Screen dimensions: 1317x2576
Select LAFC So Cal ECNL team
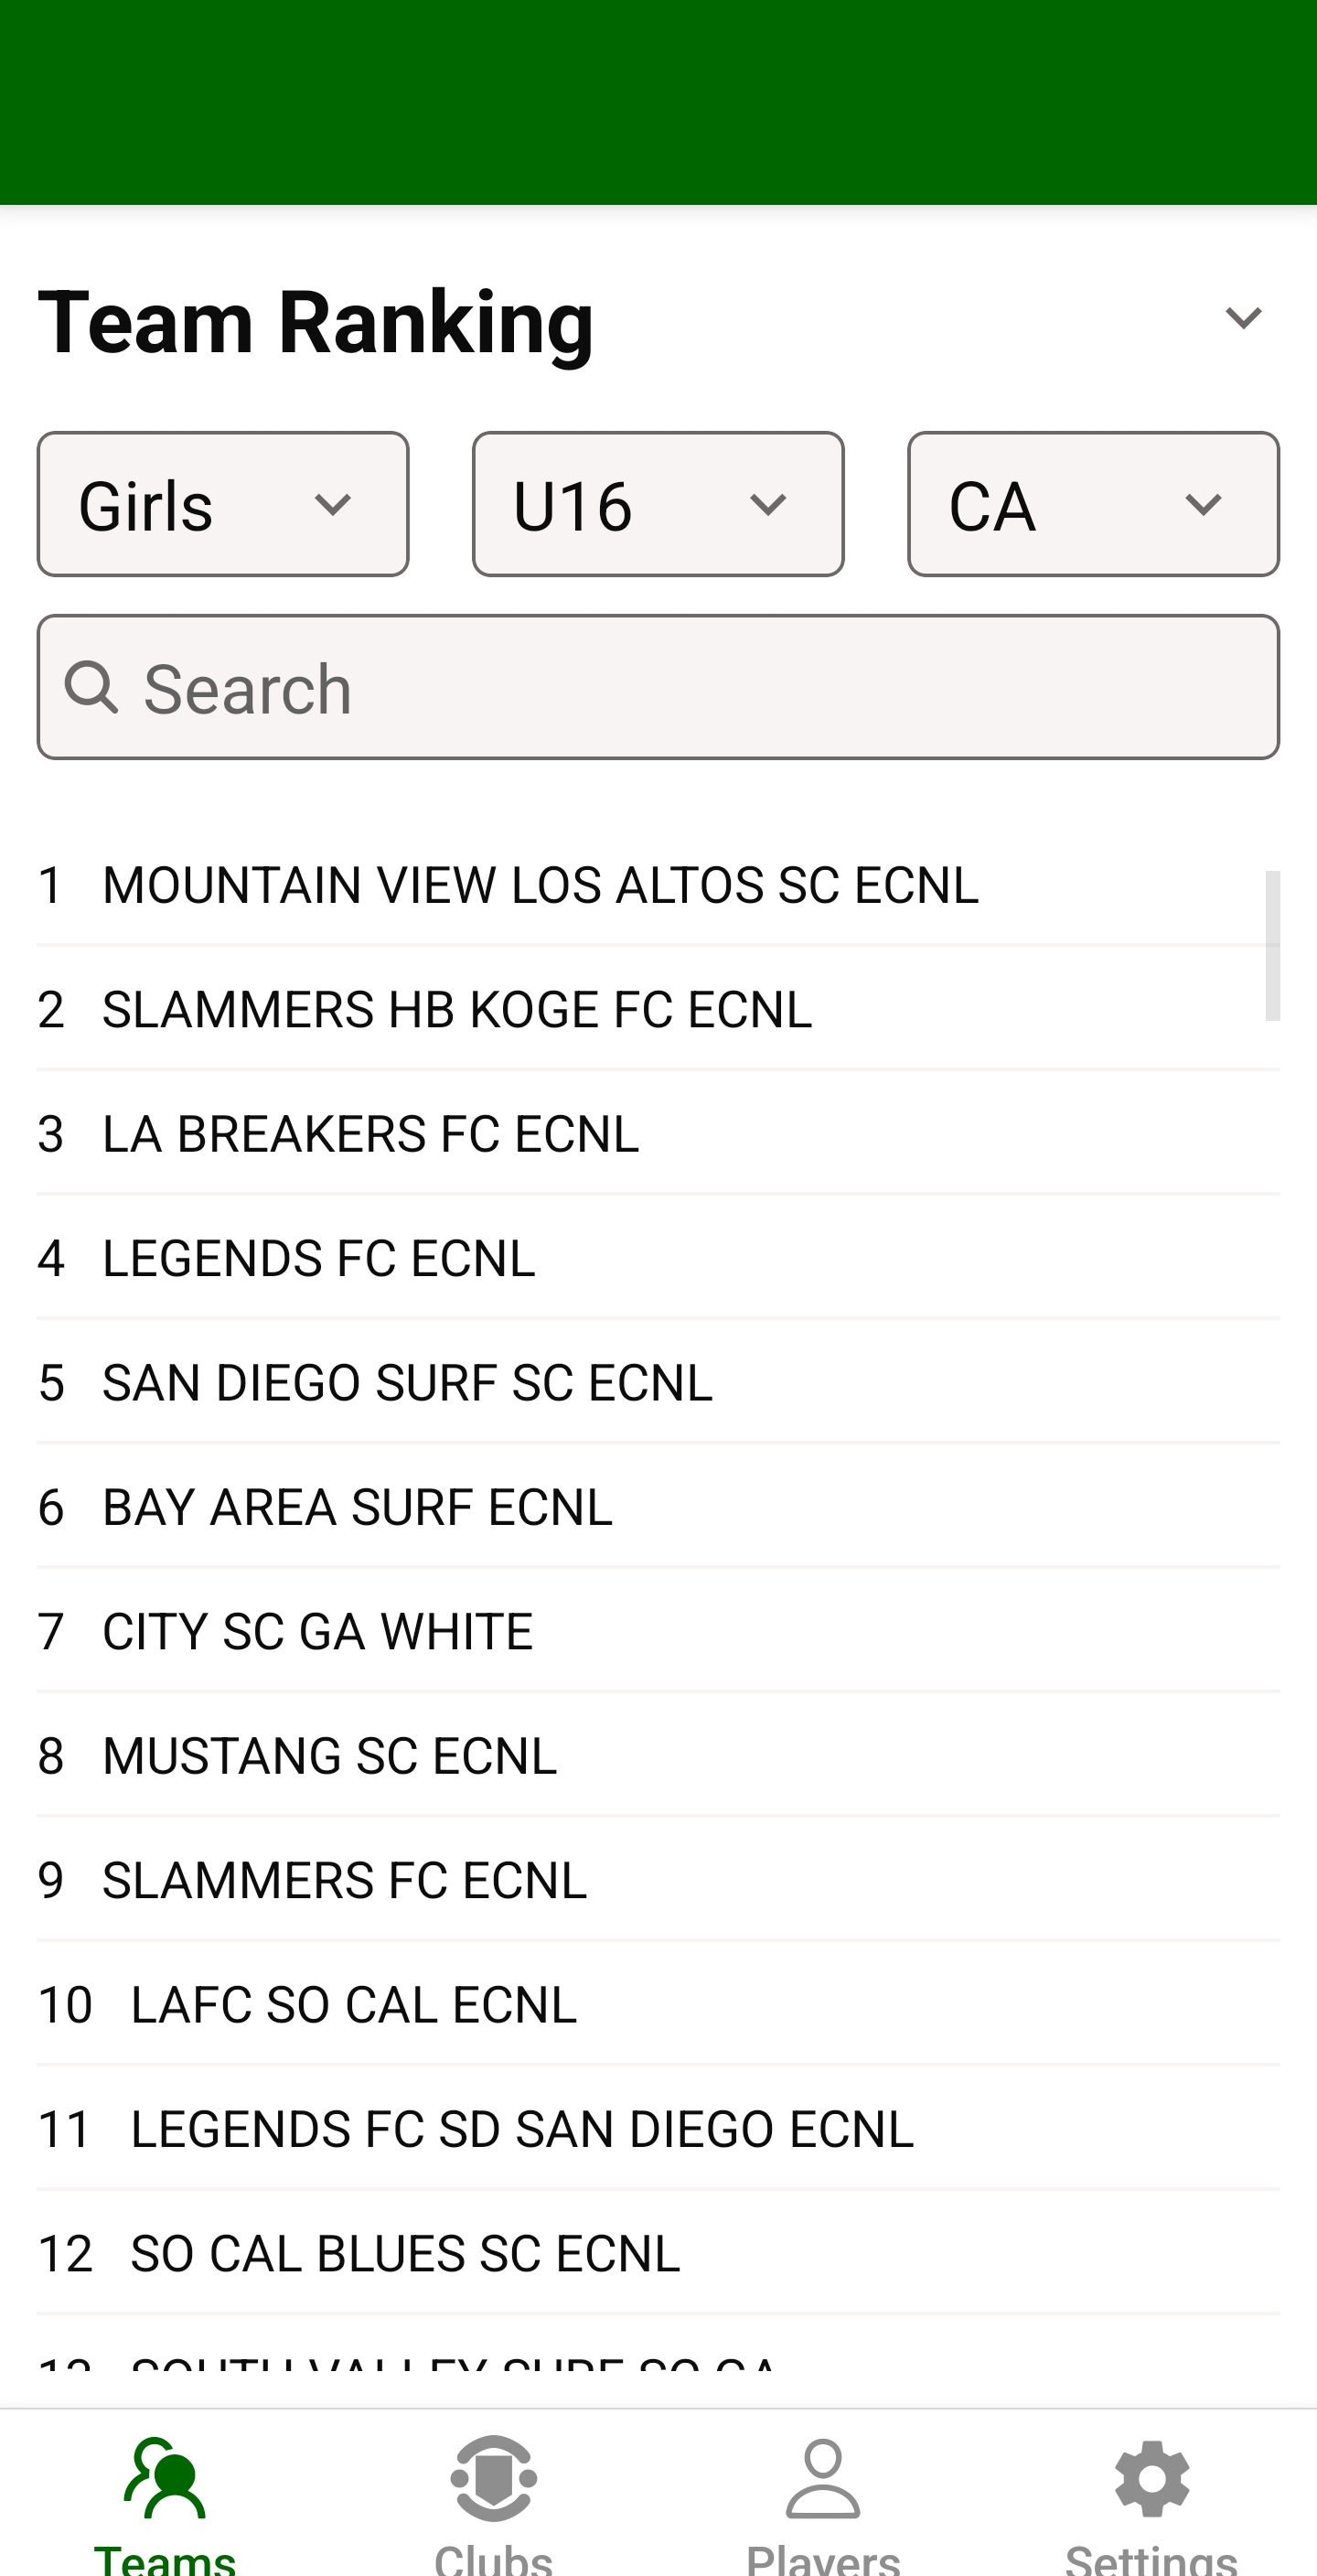click(353, 2005)
